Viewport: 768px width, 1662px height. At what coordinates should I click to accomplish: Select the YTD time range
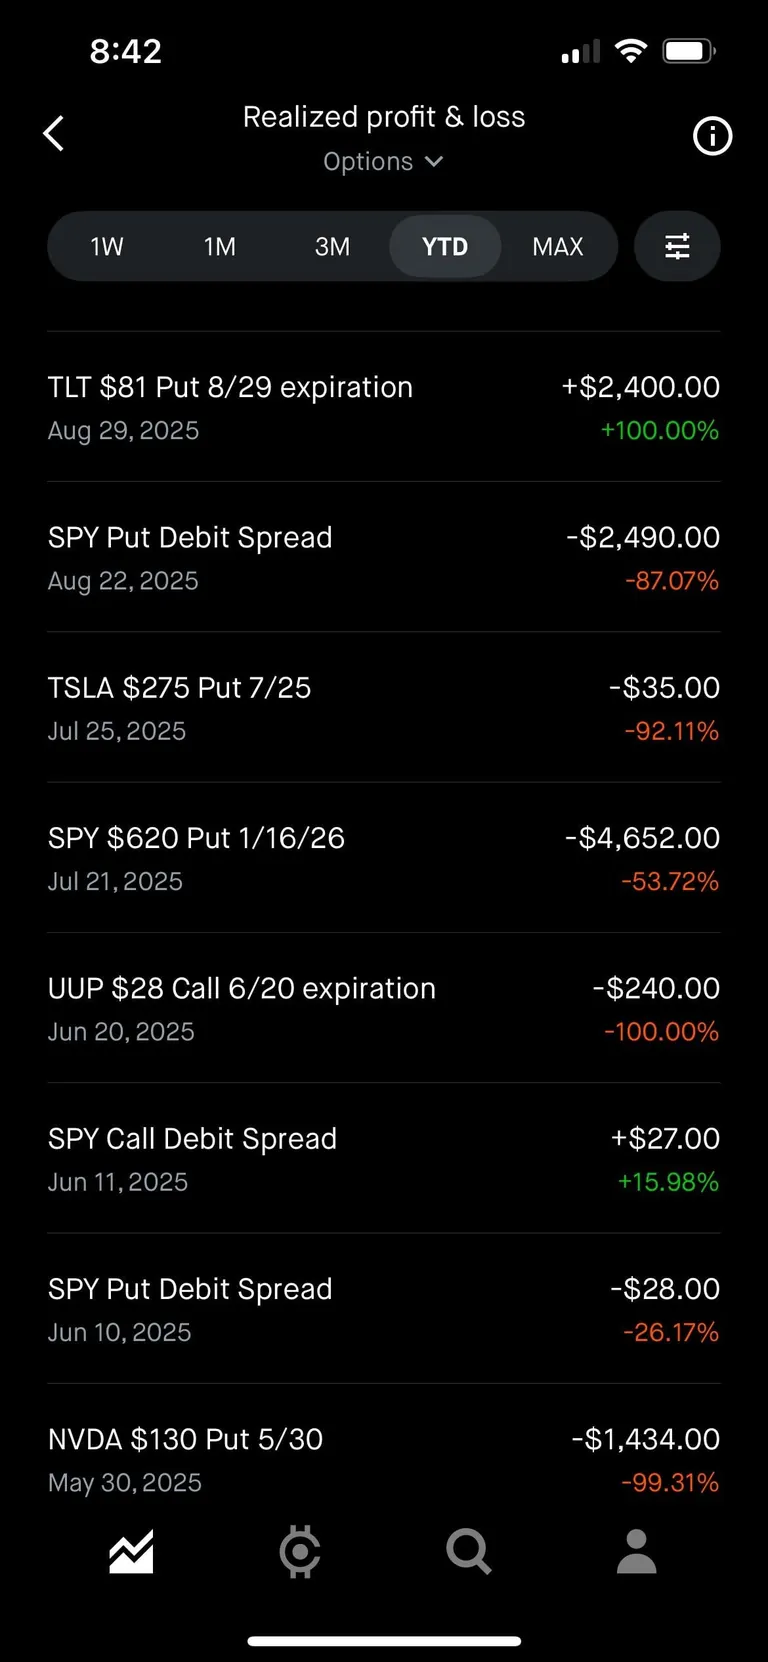[x=445, y=246]
